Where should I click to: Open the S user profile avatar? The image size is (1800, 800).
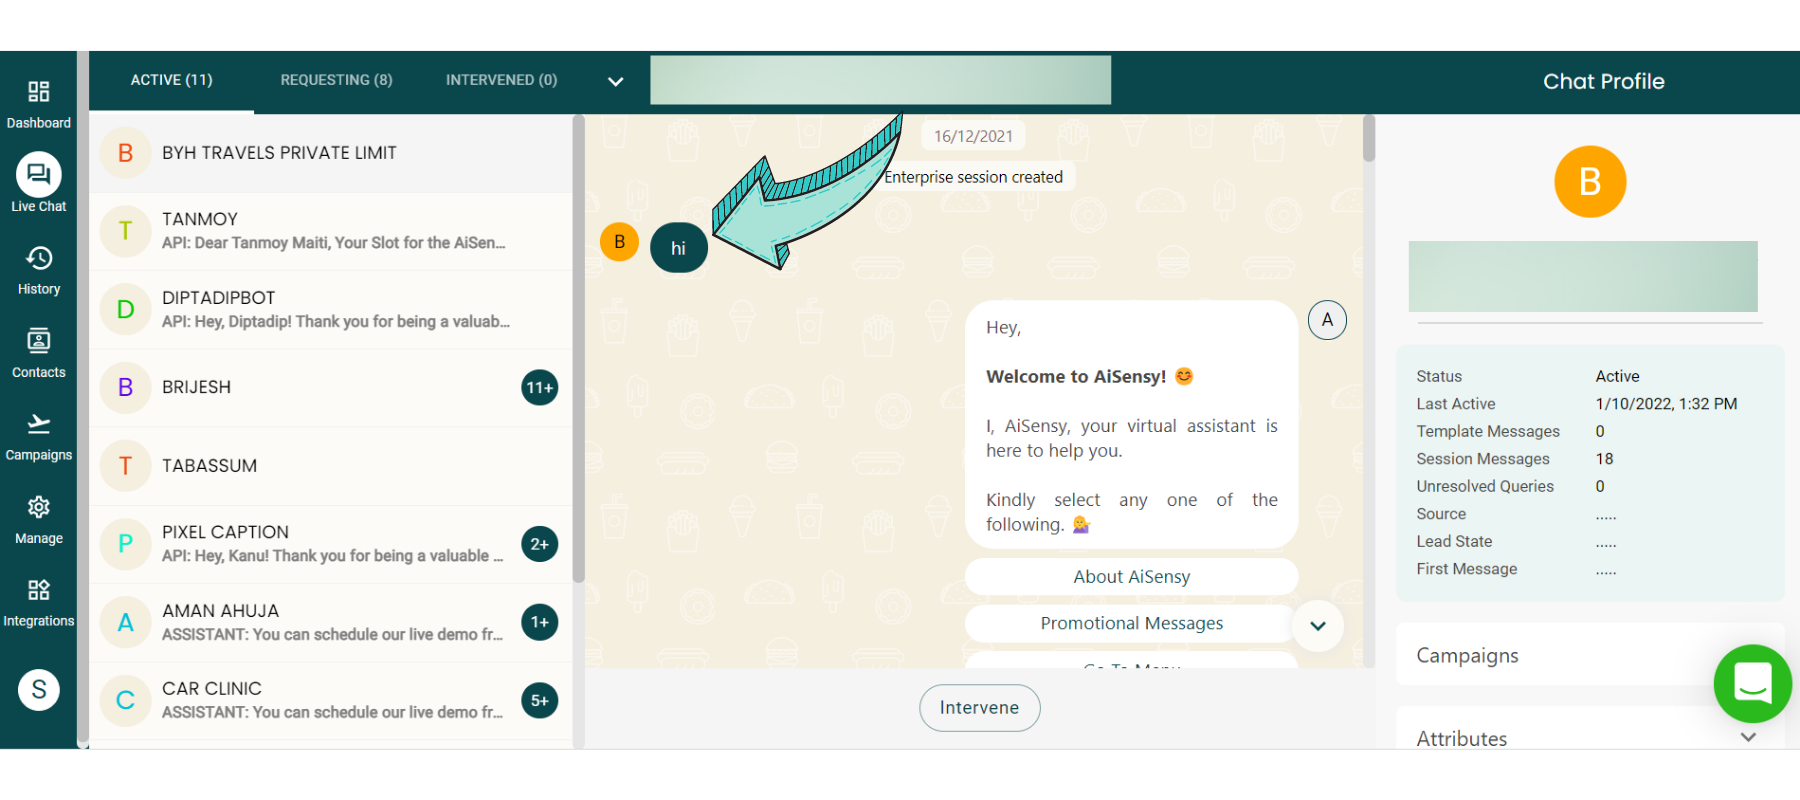point(38,689)
